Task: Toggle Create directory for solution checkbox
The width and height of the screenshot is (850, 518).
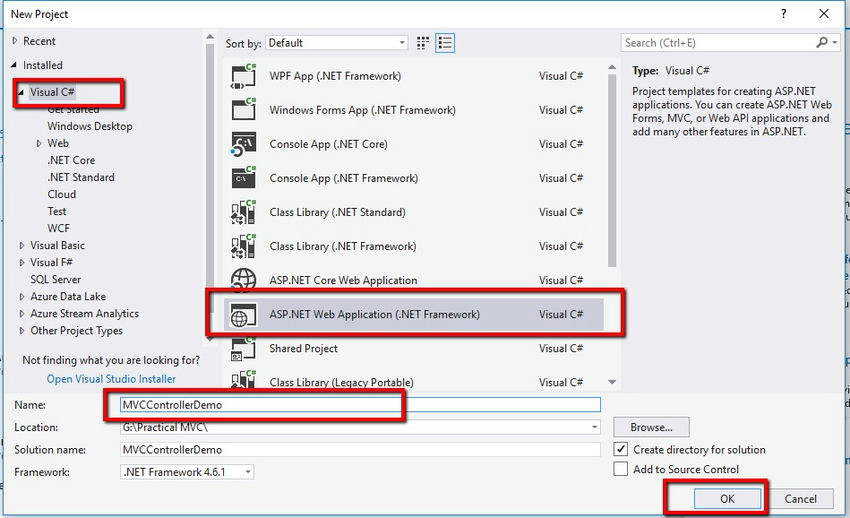Action: coord(621,449)
